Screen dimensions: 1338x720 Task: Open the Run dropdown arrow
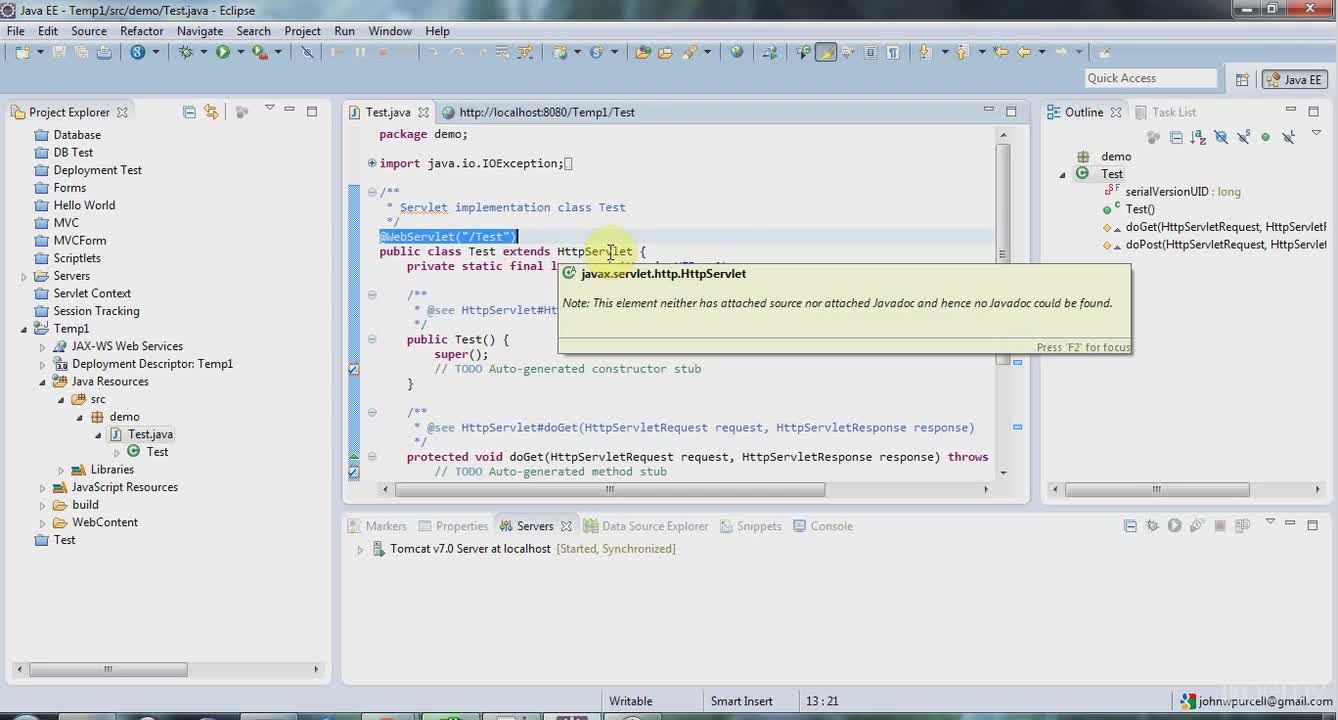tap(240, 52)
